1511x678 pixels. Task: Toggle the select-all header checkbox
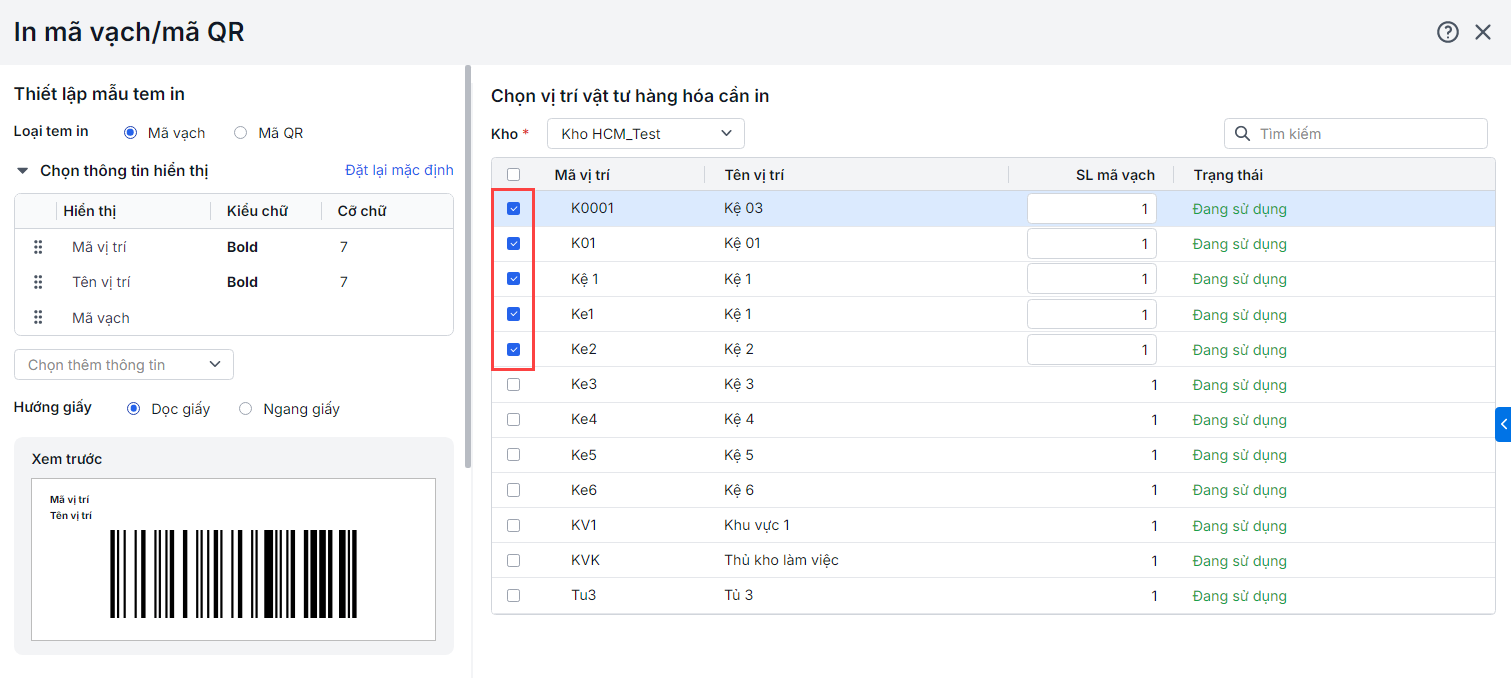514,174
